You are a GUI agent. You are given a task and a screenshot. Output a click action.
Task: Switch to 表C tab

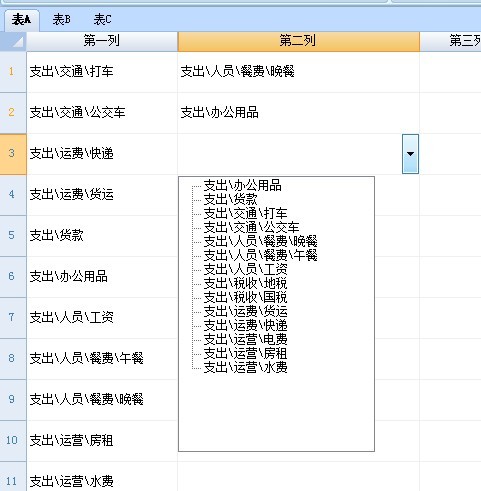point(102,20)
